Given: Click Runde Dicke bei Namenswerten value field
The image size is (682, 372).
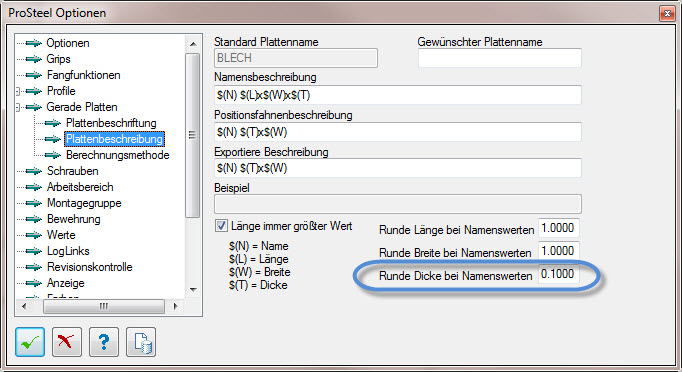Looking at the screenshot, I should (x=559, y=274).
